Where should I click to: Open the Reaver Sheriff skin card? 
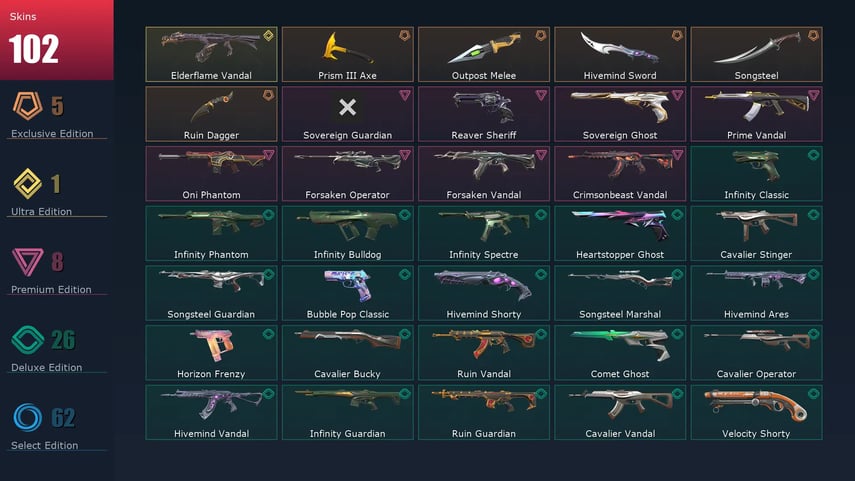coord(484,114)
